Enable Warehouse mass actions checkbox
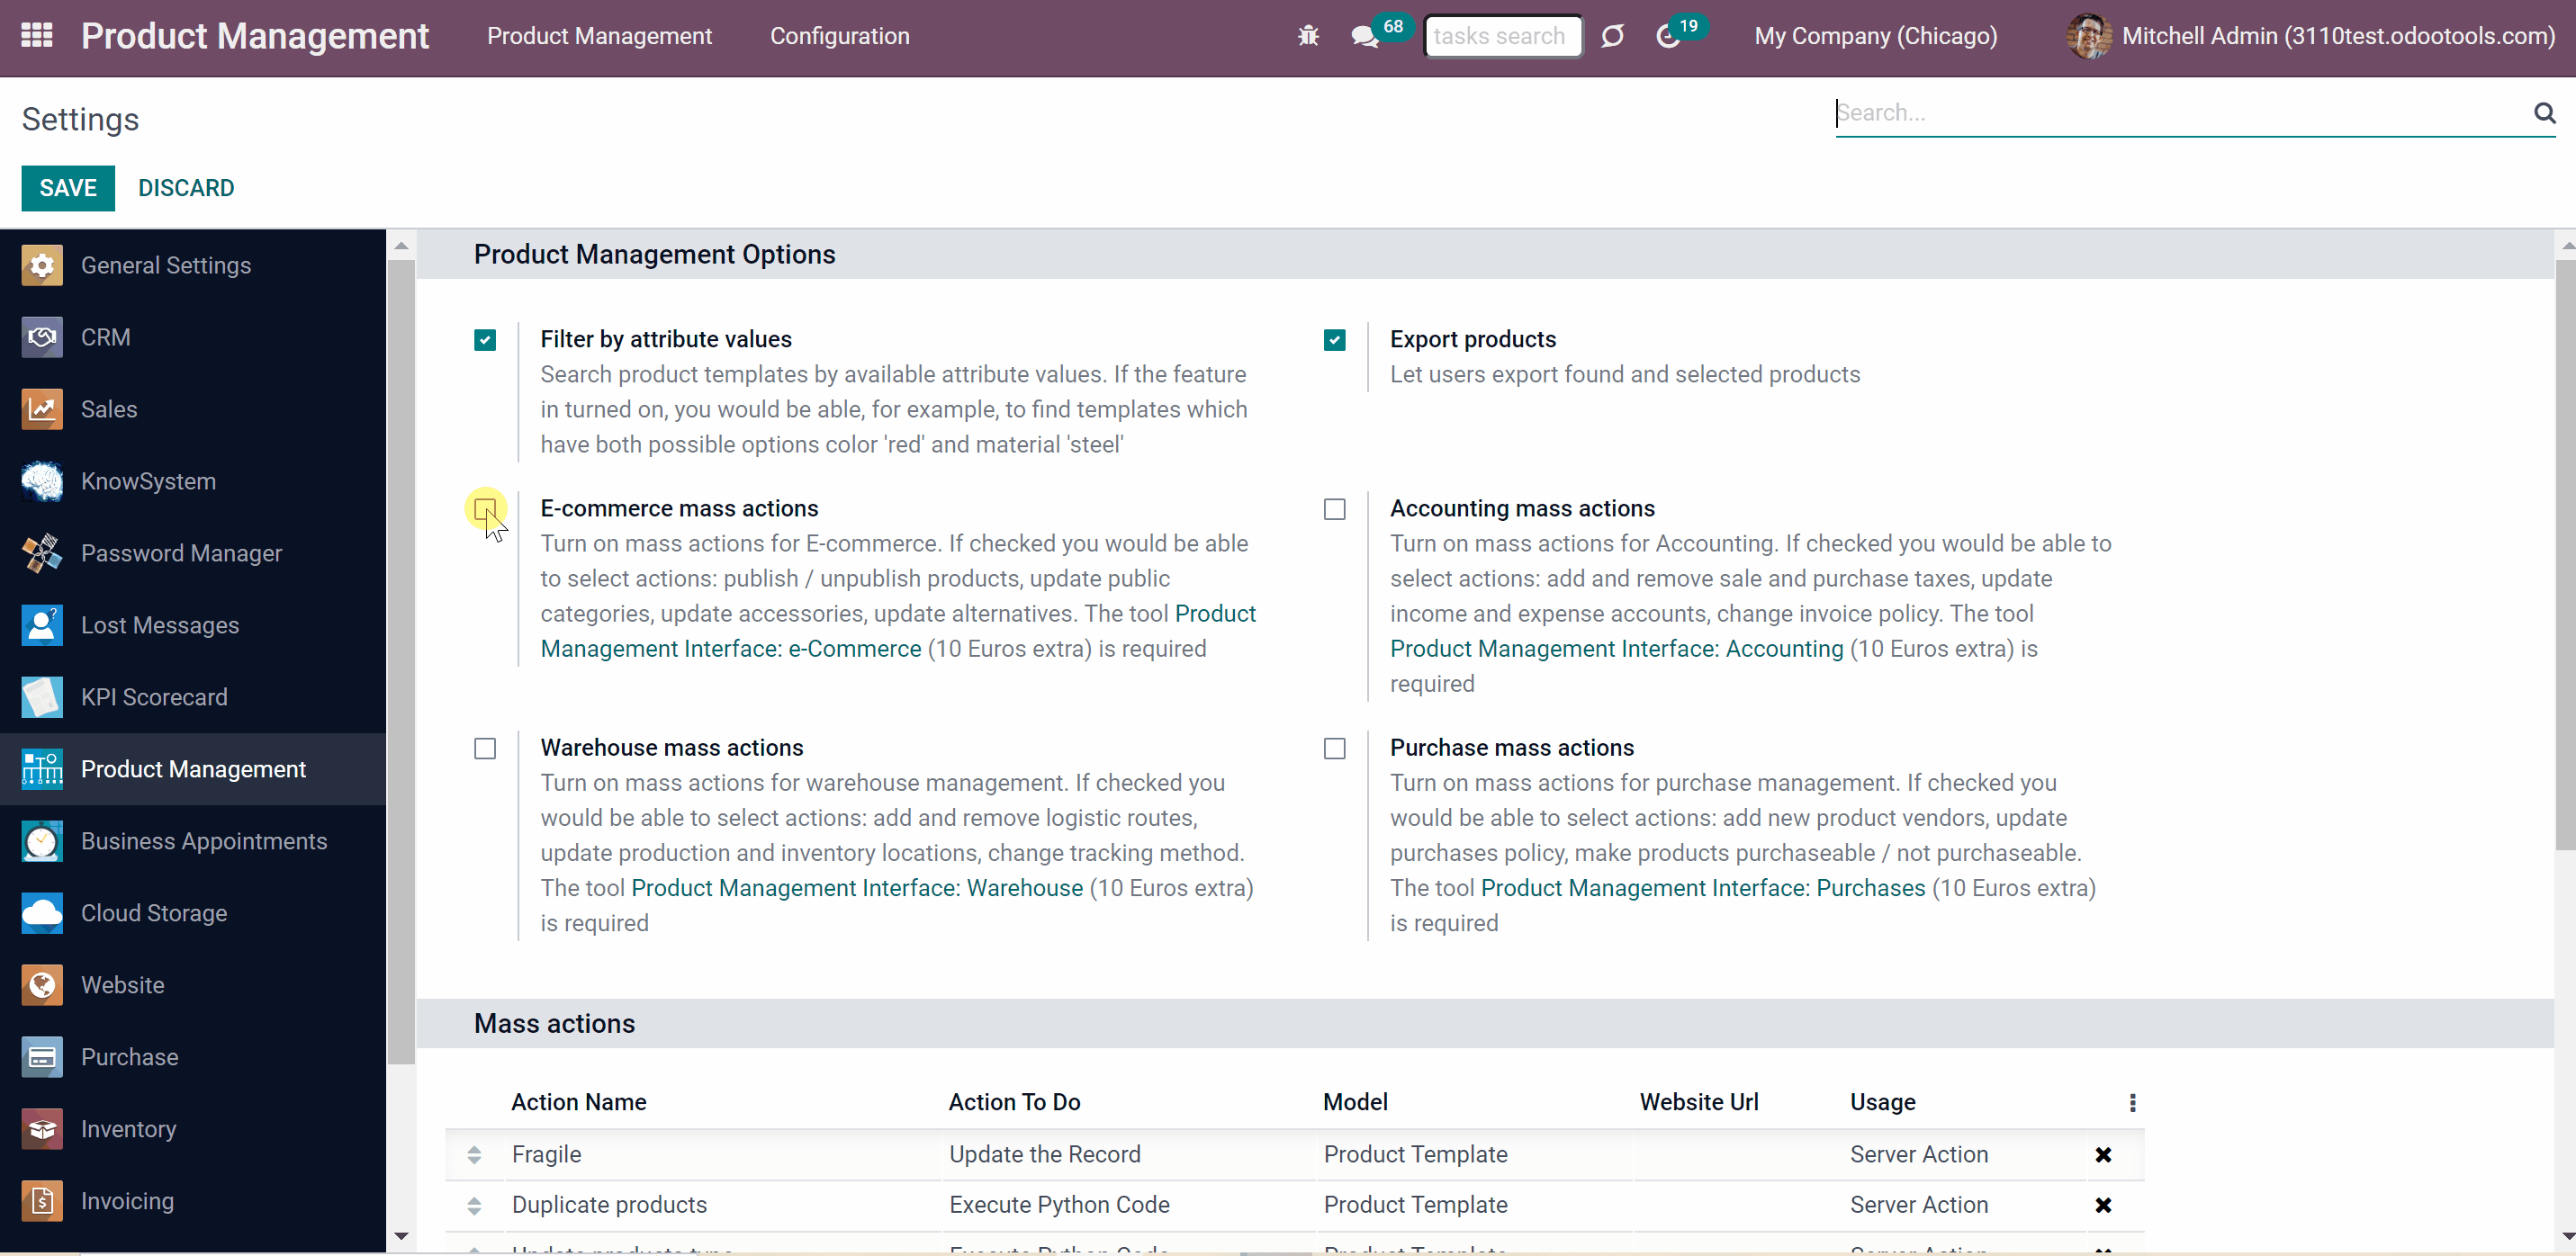This screenshot has width=2576, height=1256. click(485, 748)
